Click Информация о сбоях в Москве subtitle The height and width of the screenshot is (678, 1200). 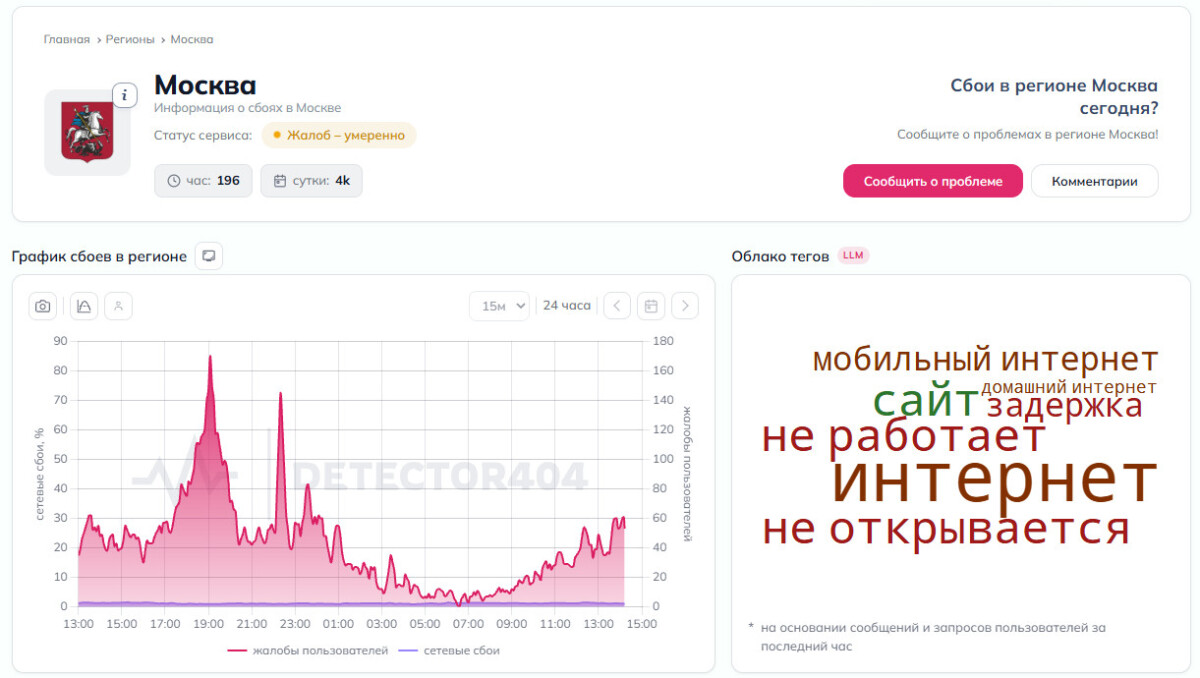click(x=247, y=108)
